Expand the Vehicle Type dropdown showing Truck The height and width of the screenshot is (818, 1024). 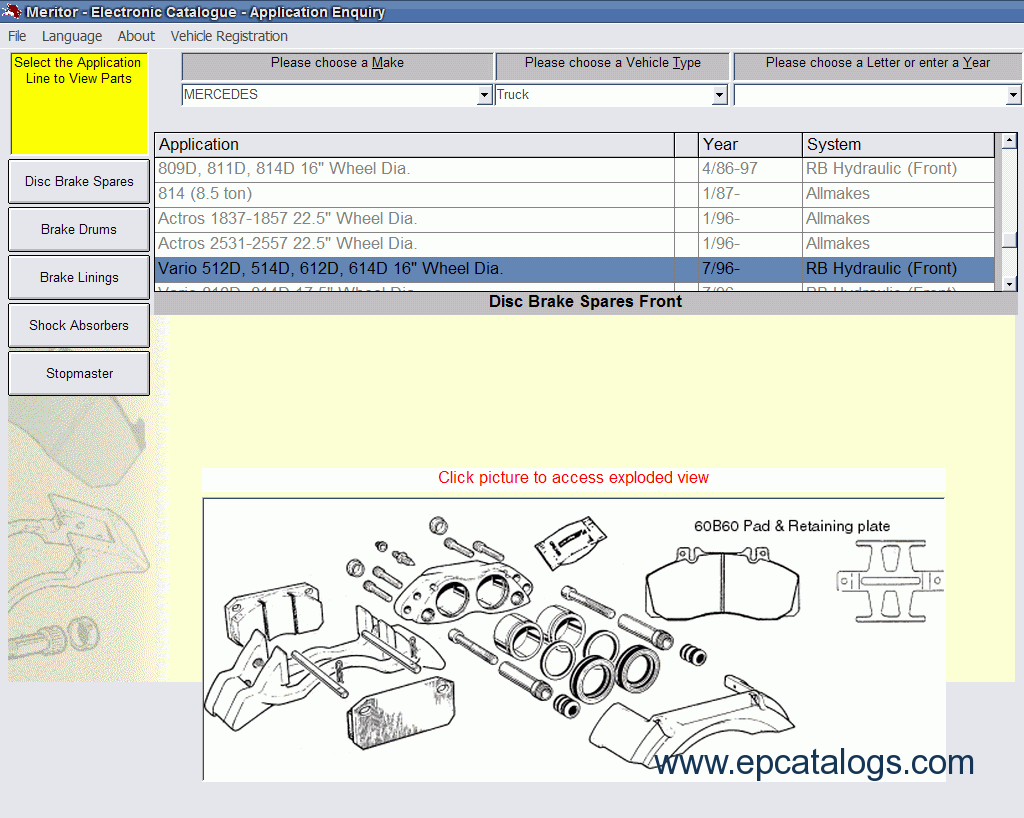(x=719, y=95)
